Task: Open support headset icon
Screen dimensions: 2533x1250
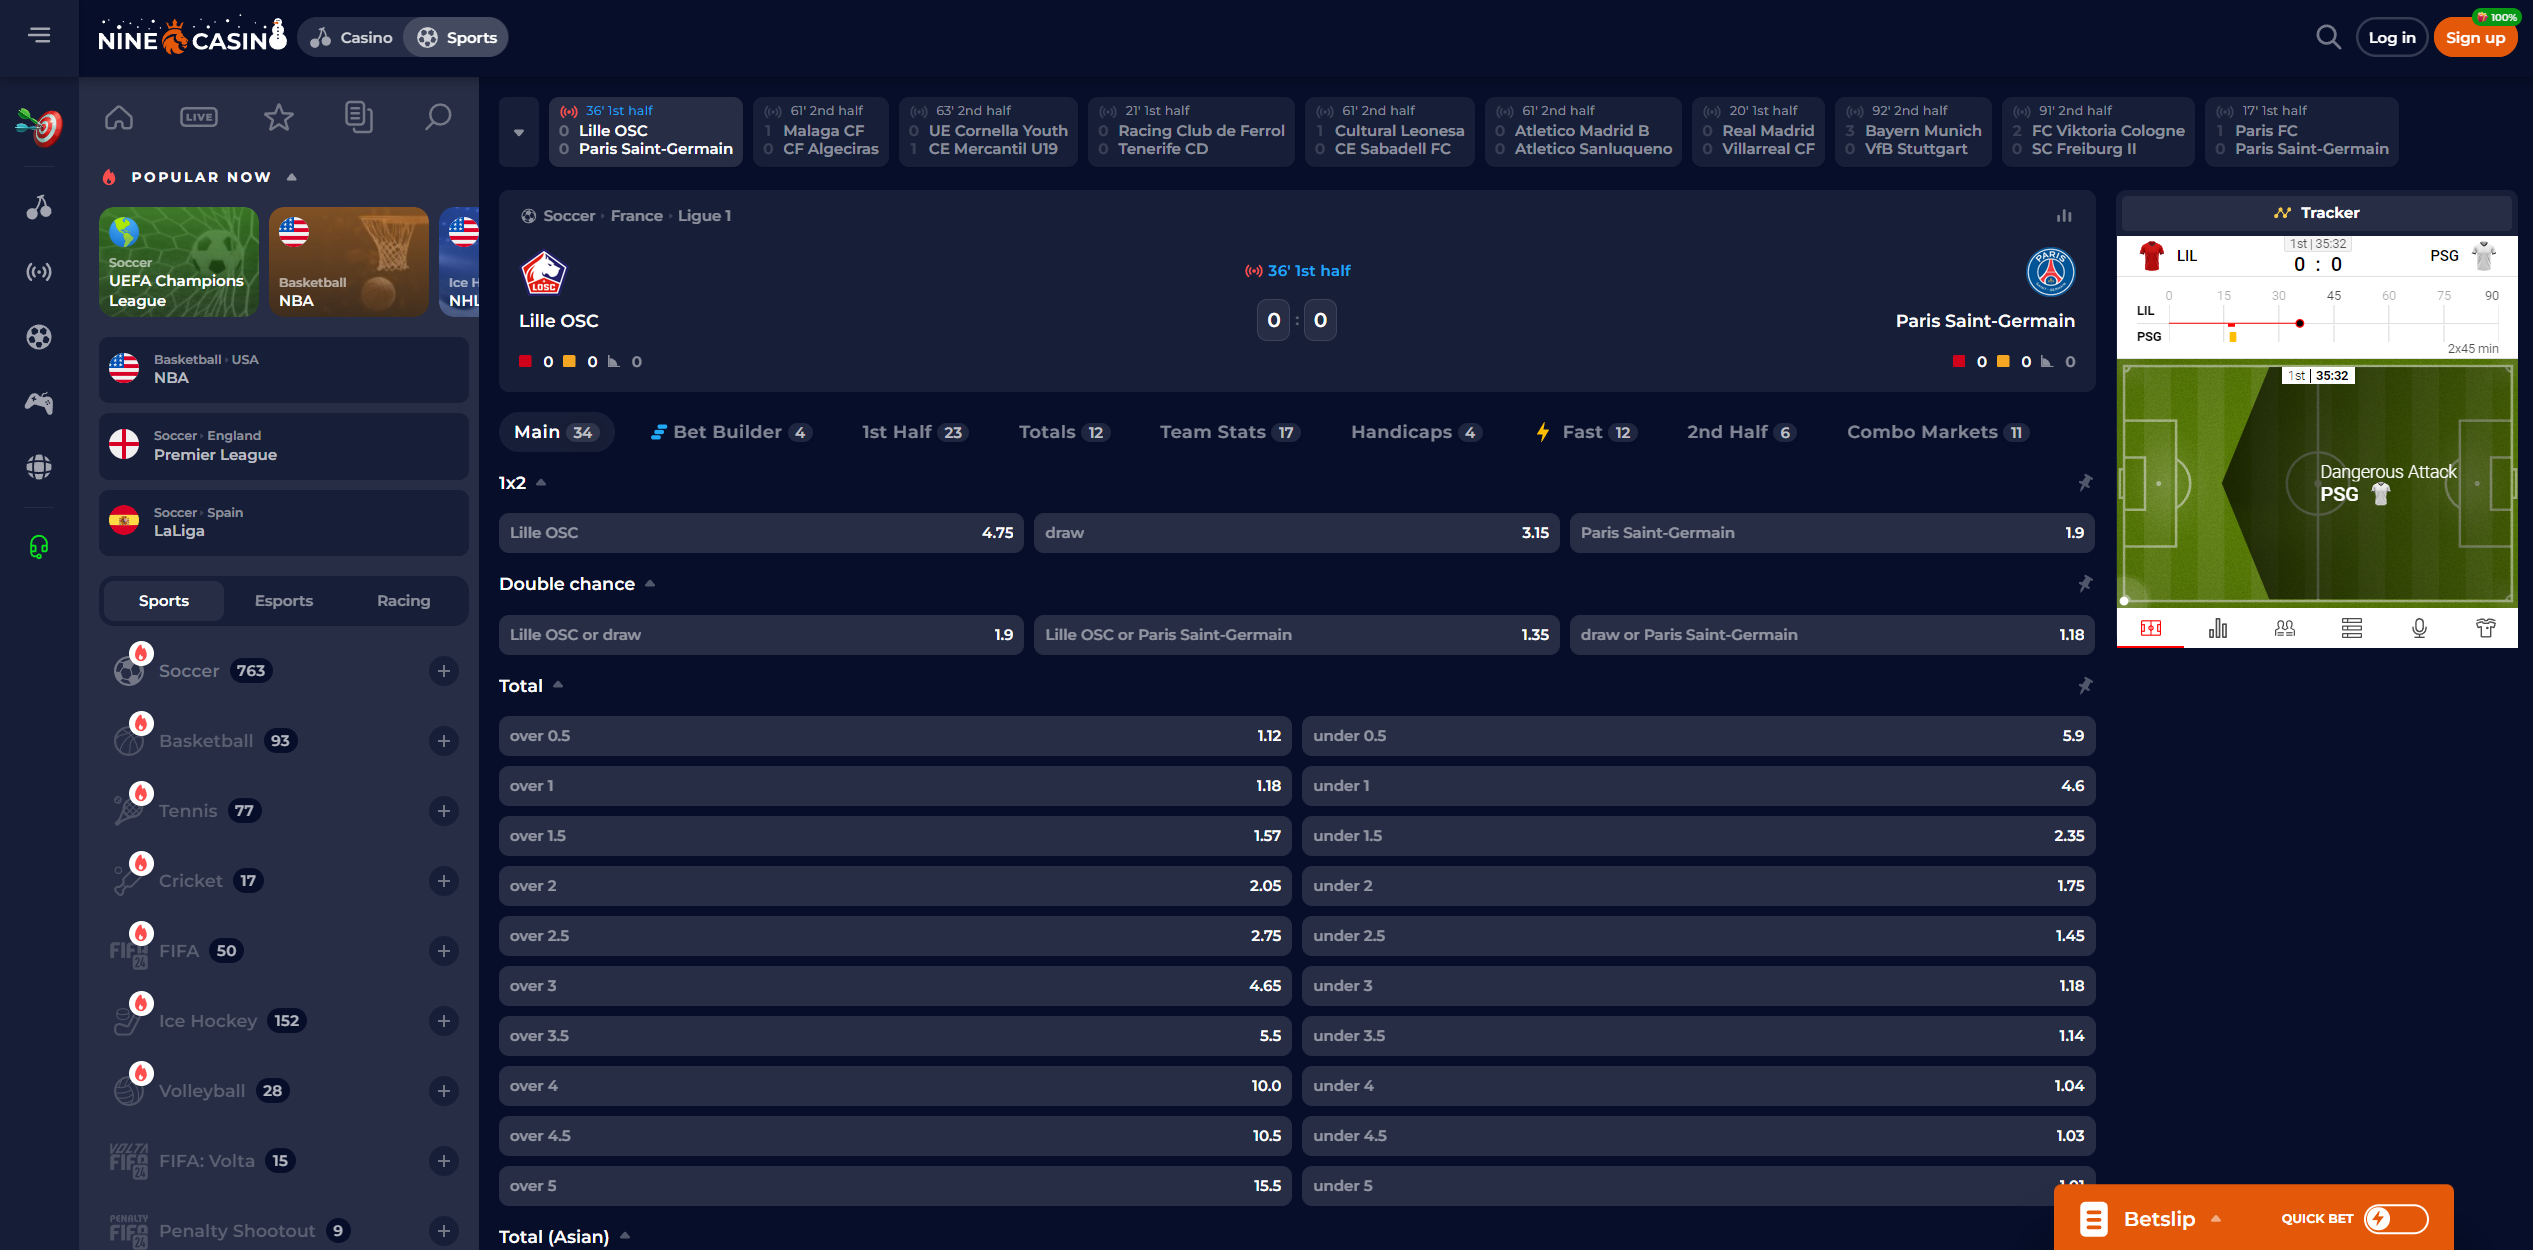Action: [x=39, y=546]
